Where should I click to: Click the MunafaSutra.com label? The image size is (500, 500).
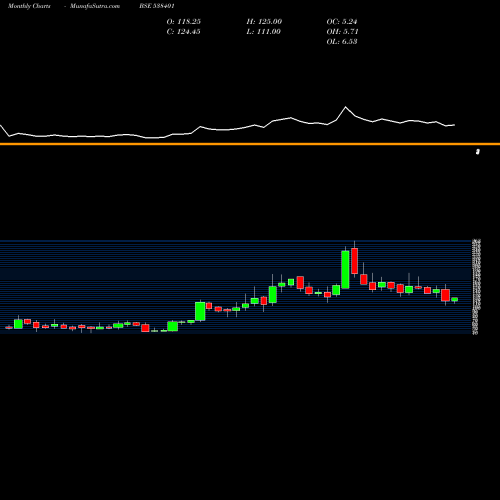click(x=95, y=6)
